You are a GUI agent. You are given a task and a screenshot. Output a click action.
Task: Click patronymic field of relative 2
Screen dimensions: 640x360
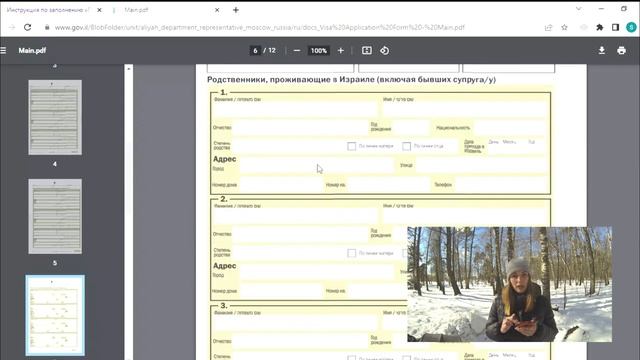point(300,234)
